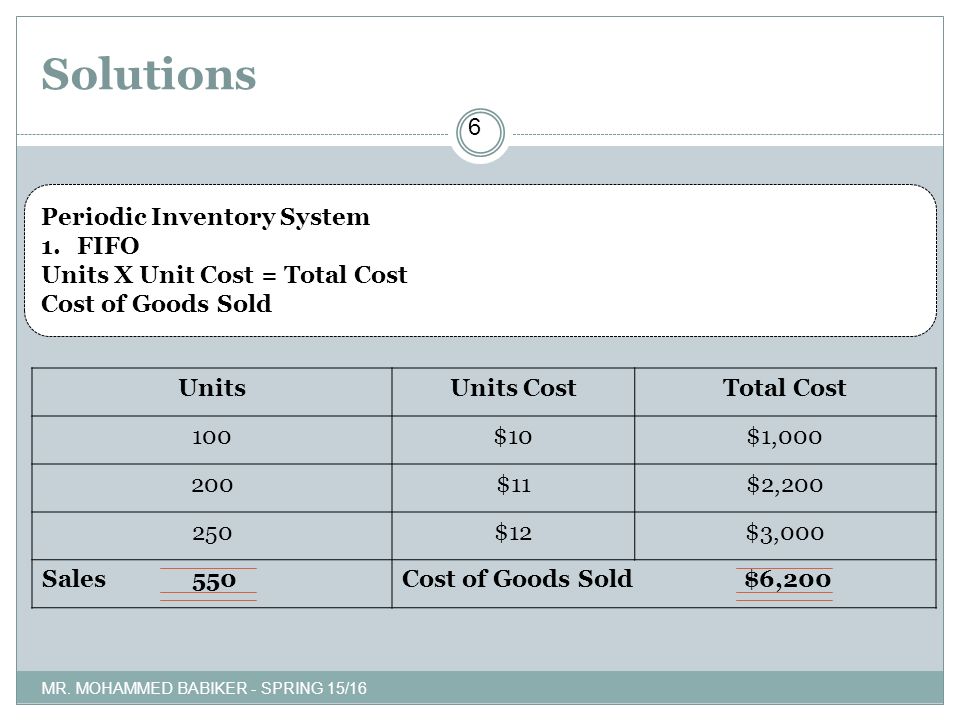The image size is (960, 720).
Task: Click the Mr. Mohammed Babiker footer text
Action: click(204, 688)
